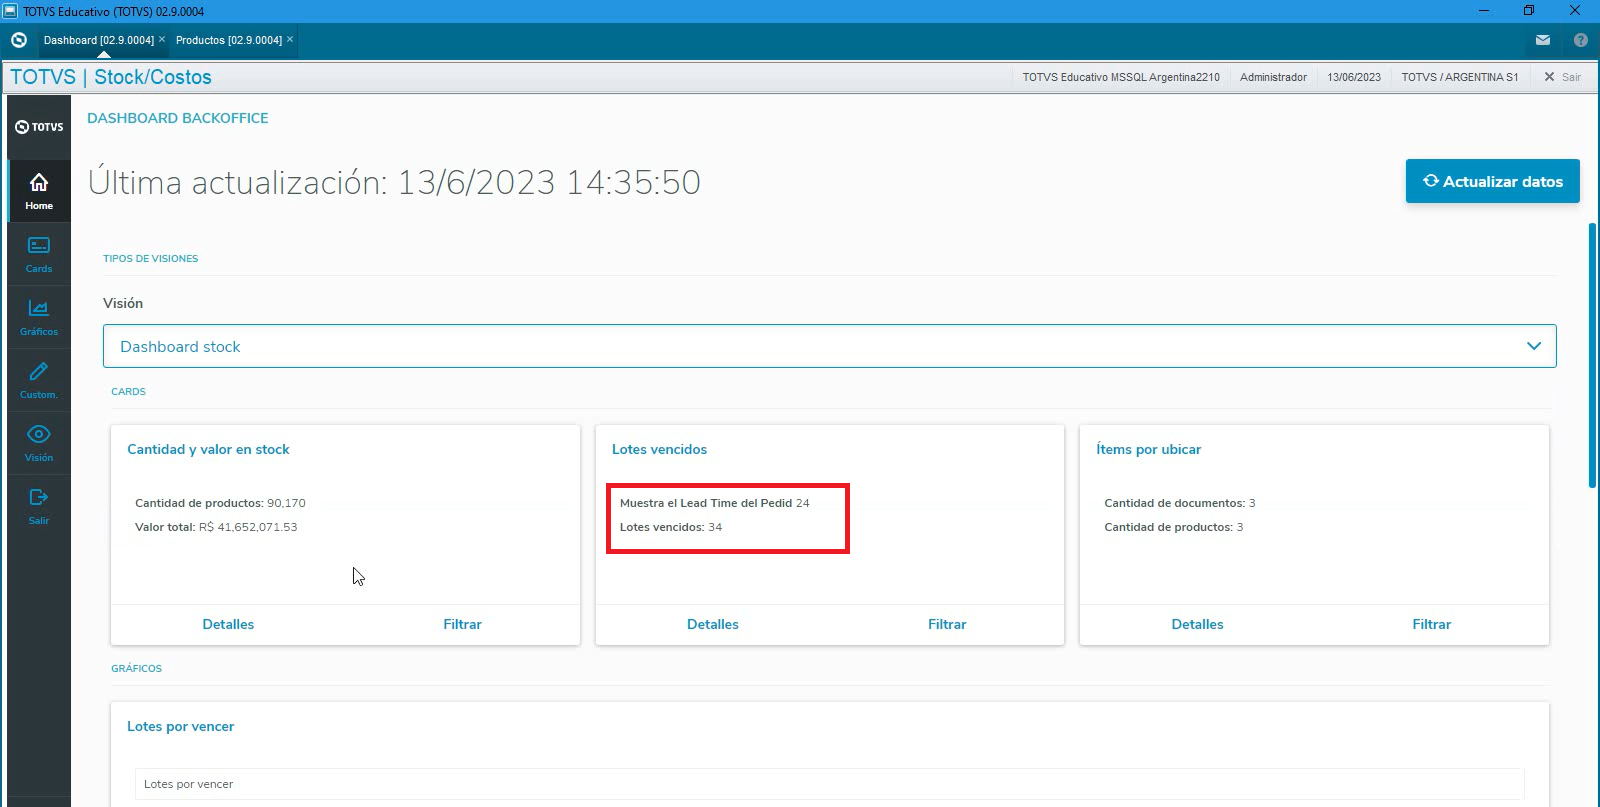The image size is (1600, 807).
Task: Open Cards section in sidebar
Action: point(39,254)
